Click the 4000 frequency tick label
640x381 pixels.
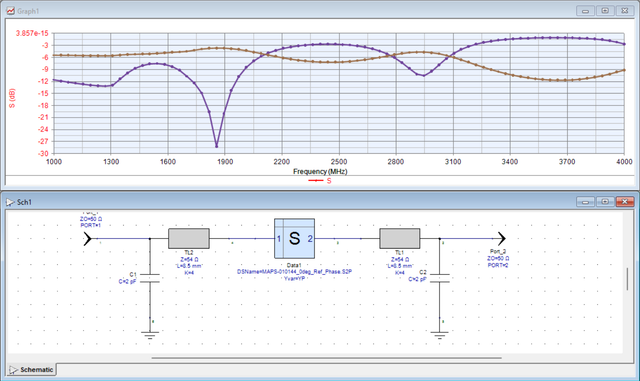click(624, 162)
